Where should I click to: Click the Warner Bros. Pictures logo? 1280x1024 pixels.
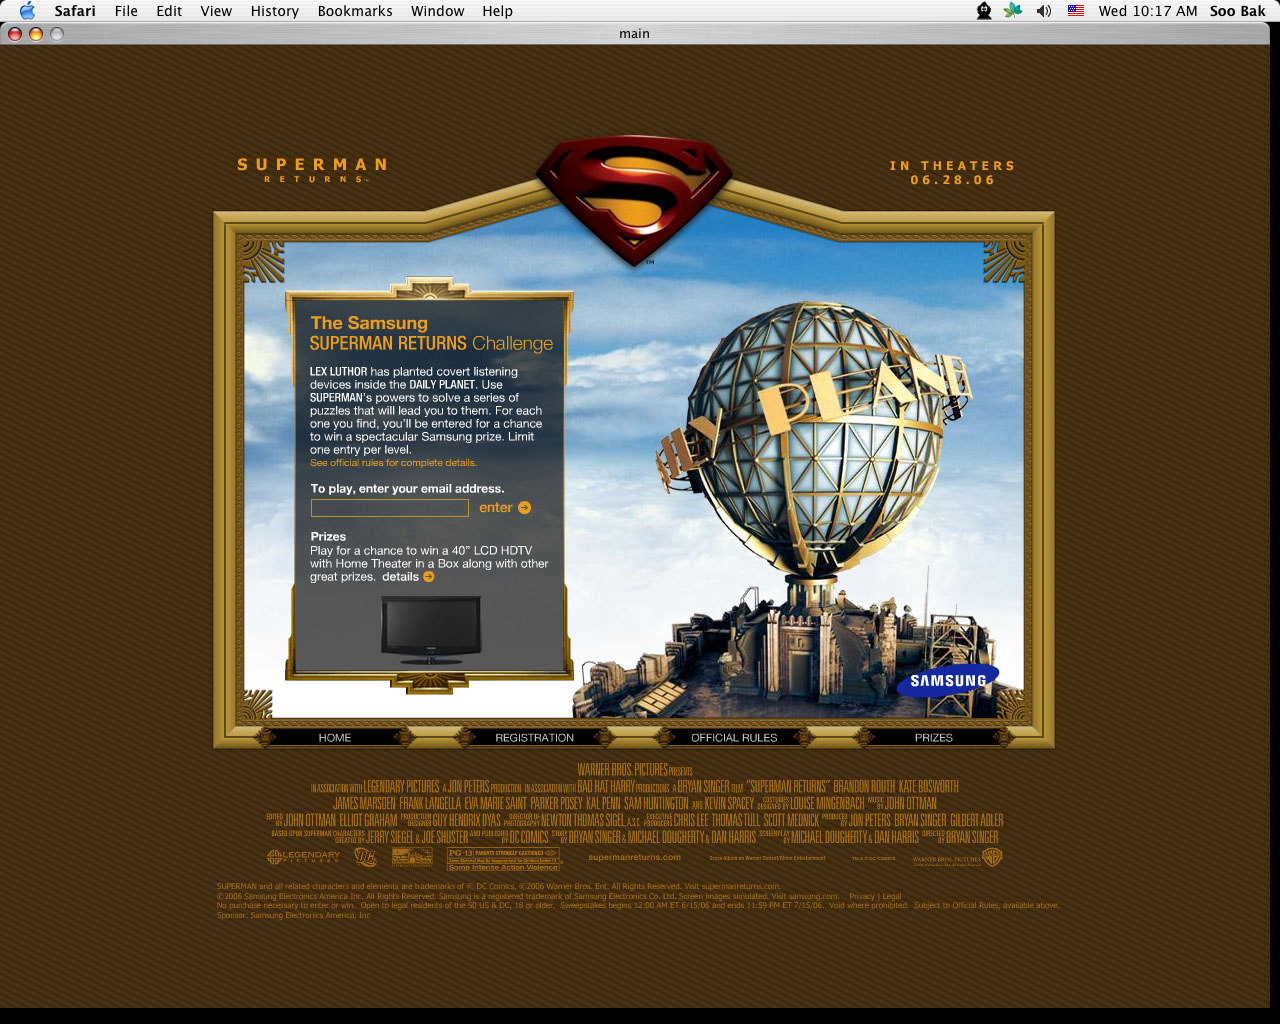(957, 858)
